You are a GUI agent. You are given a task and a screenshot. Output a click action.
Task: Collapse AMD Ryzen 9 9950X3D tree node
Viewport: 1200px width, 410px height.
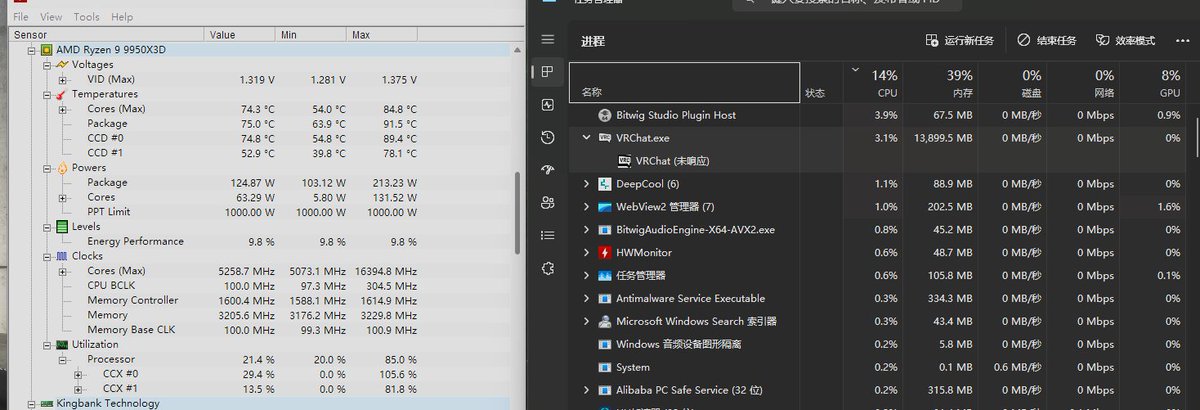click(x=31, y=49)
